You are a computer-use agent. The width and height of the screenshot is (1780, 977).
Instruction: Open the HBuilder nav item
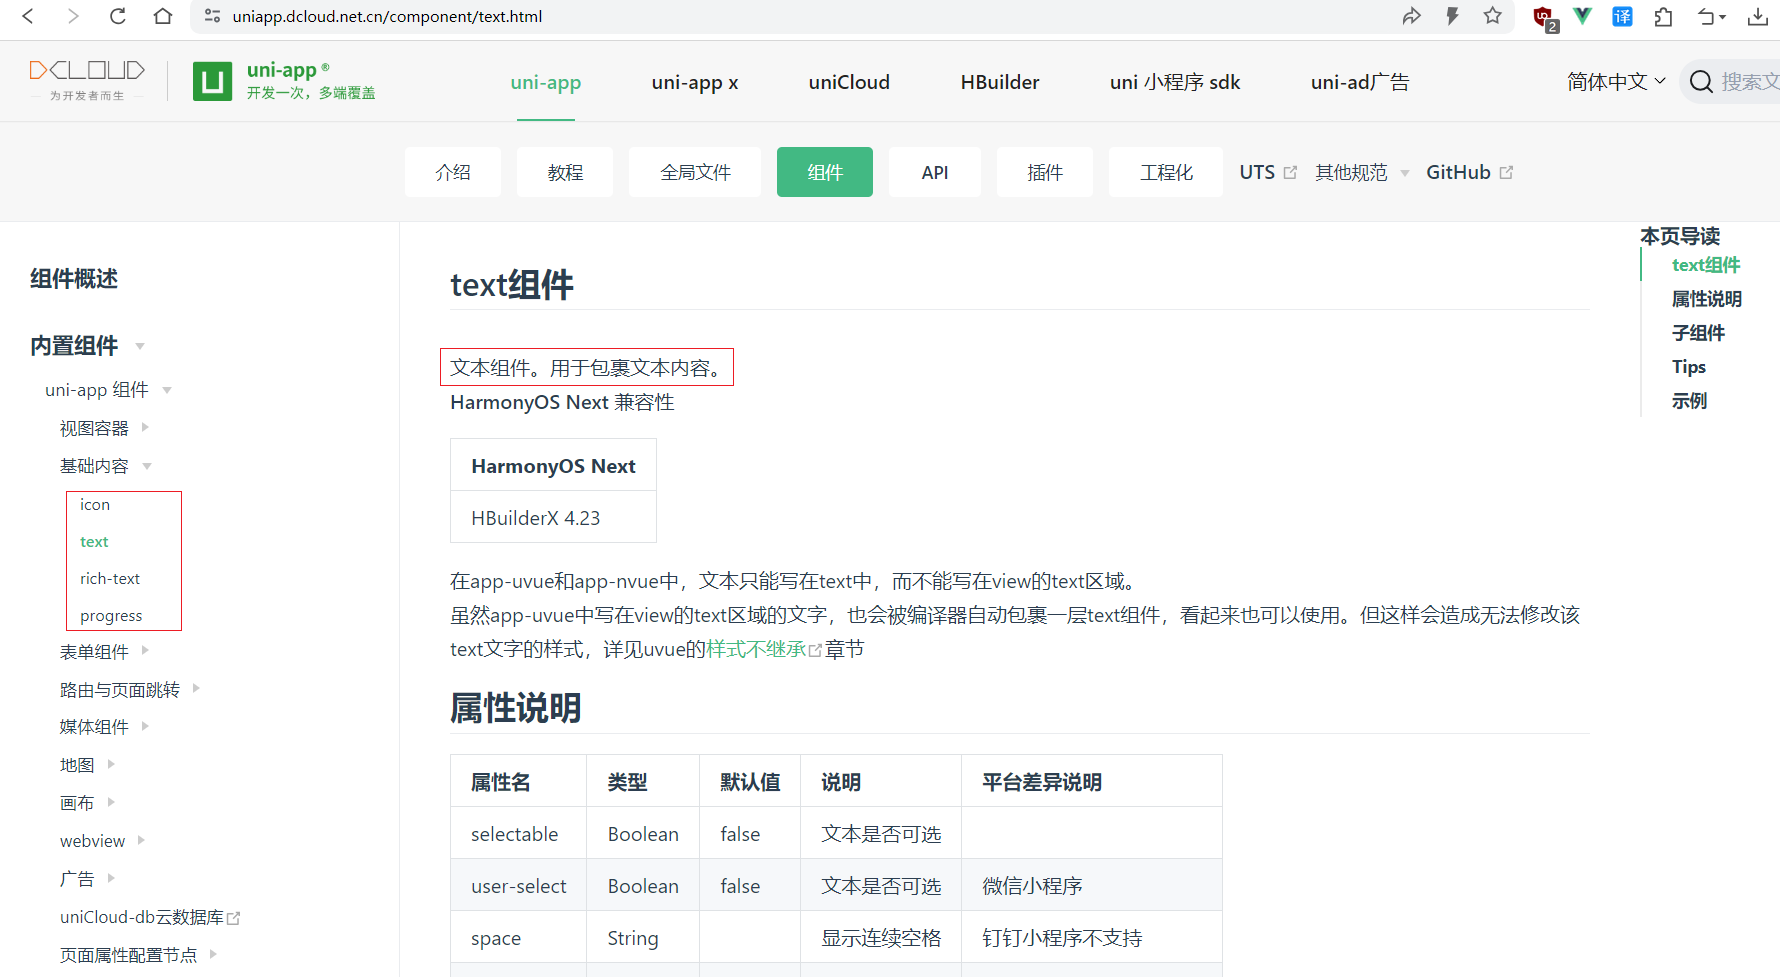coord(1000,82)
